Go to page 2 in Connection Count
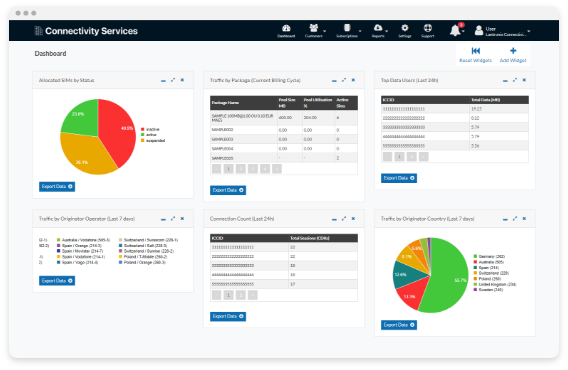 coord(241,295)
